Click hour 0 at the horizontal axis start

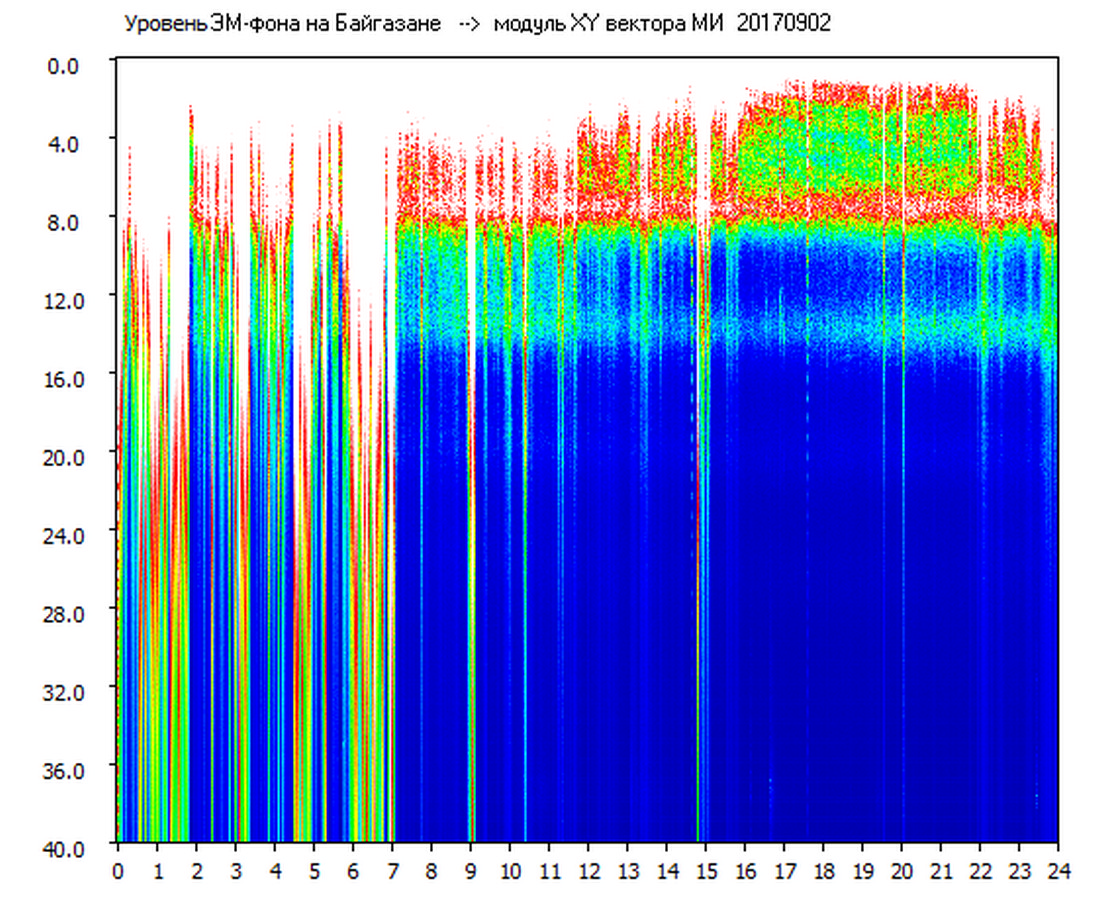pos(118,871)
